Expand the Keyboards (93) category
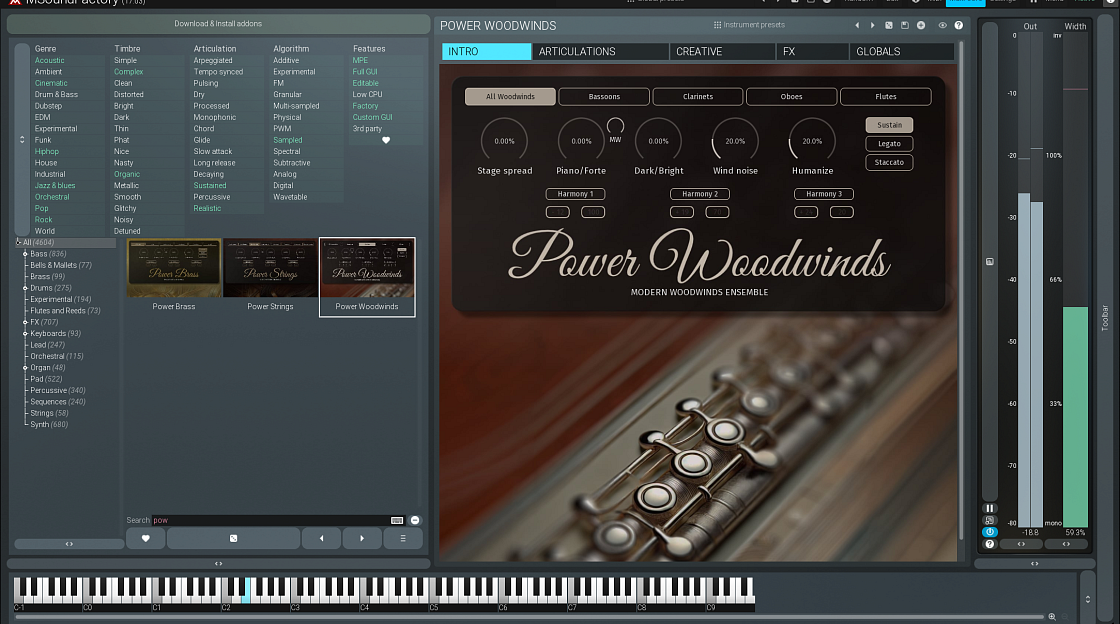 [25, 334]
